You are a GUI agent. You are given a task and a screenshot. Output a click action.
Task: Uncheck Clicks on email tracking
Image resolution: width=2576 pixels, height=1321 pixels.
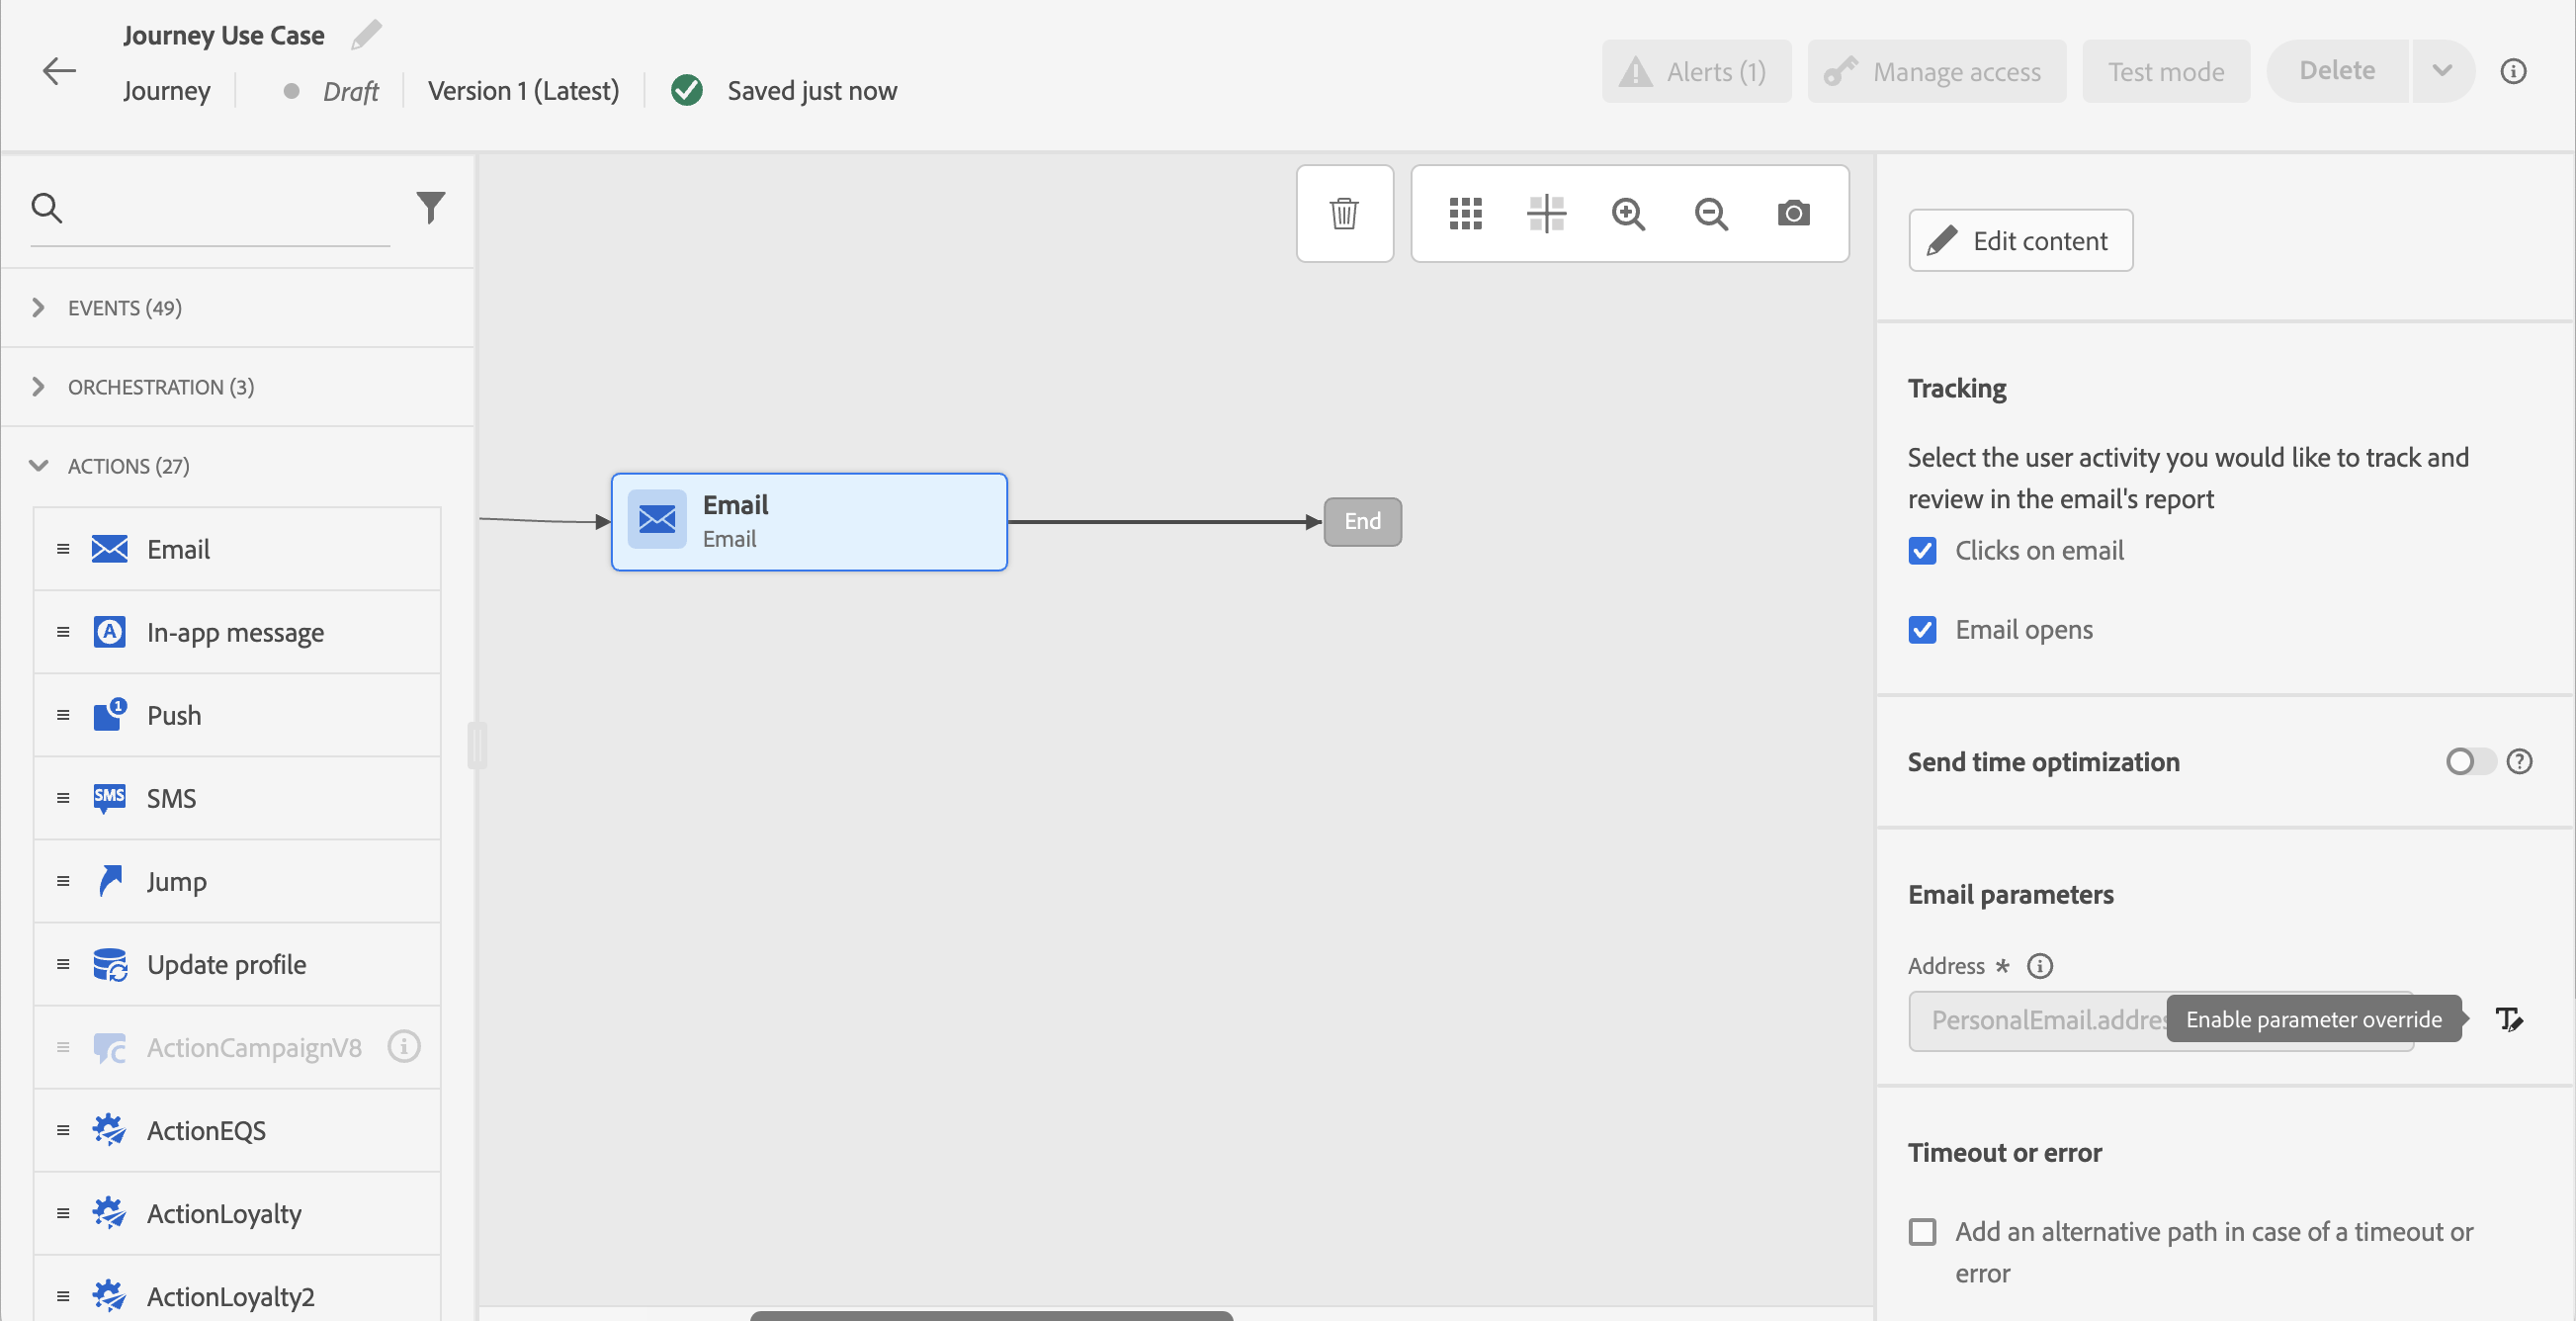point(1922,551)
